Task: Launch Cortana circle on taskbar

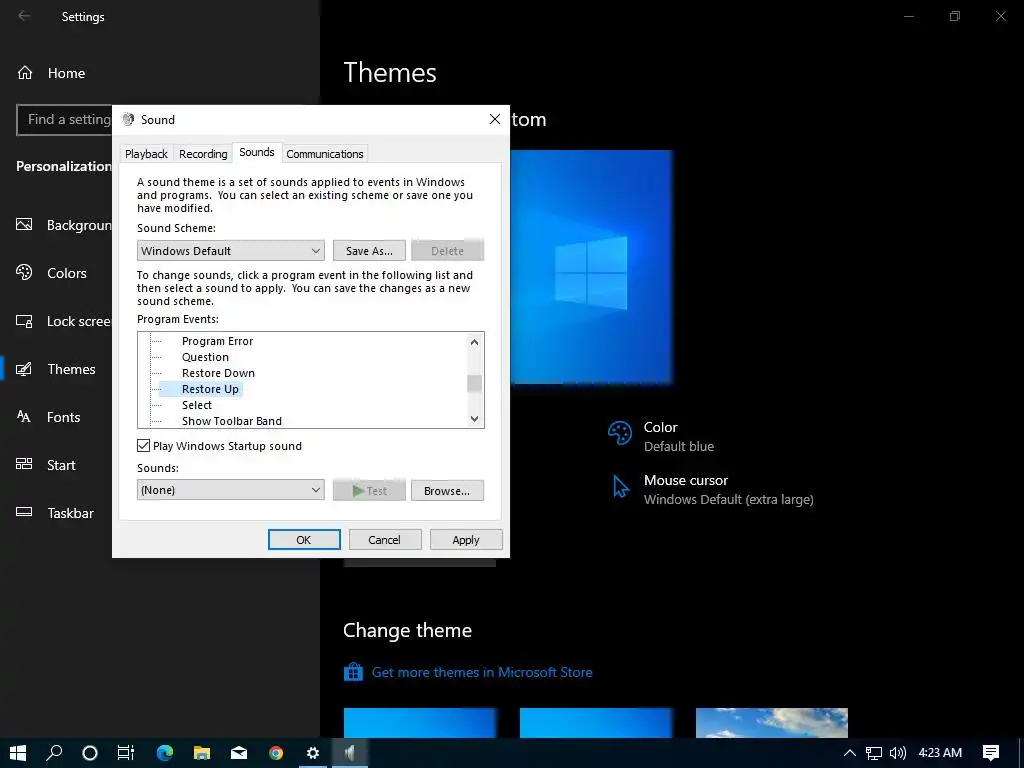Action: [90, 753]
